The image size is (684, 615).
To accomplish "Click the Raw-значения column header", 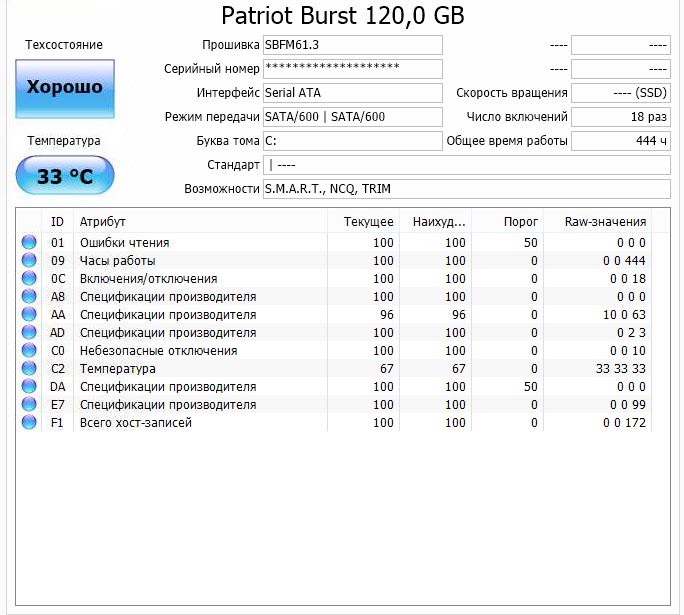I will 598,222.
